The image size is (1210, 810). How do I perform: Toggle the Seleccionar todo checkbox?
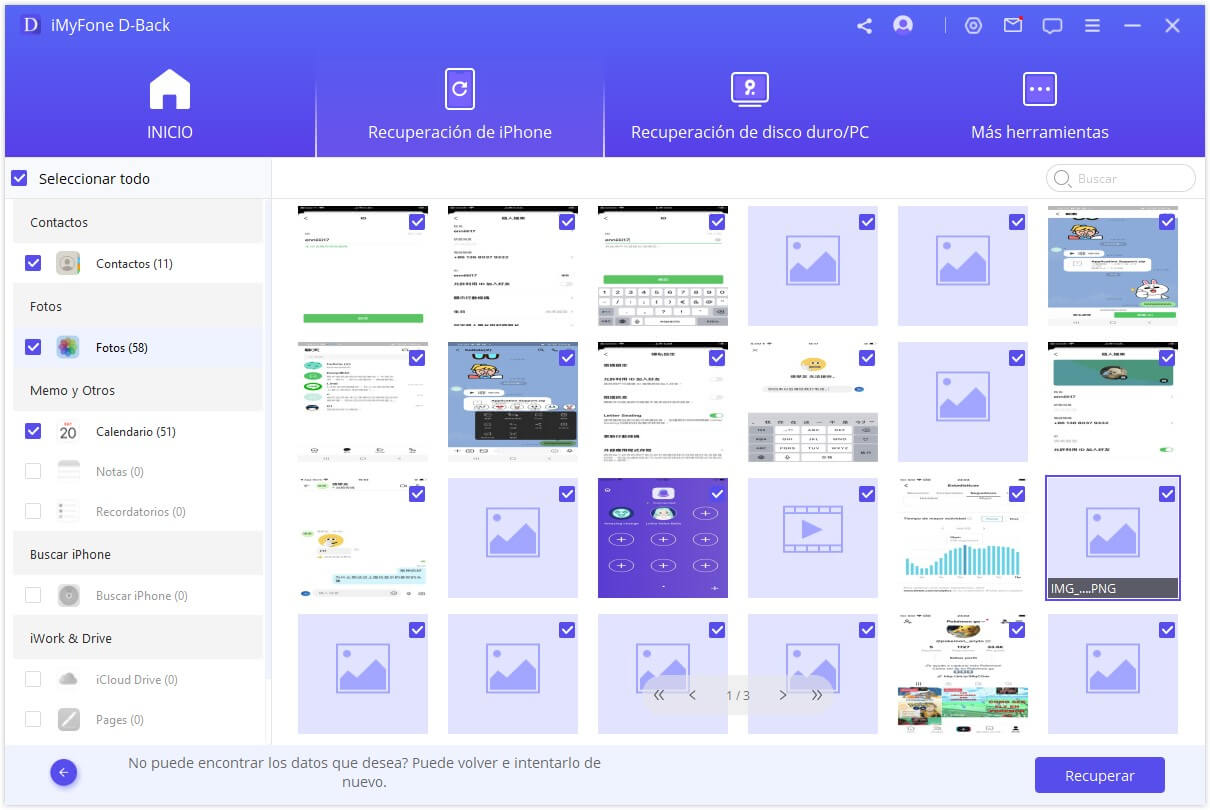(19, 178)
